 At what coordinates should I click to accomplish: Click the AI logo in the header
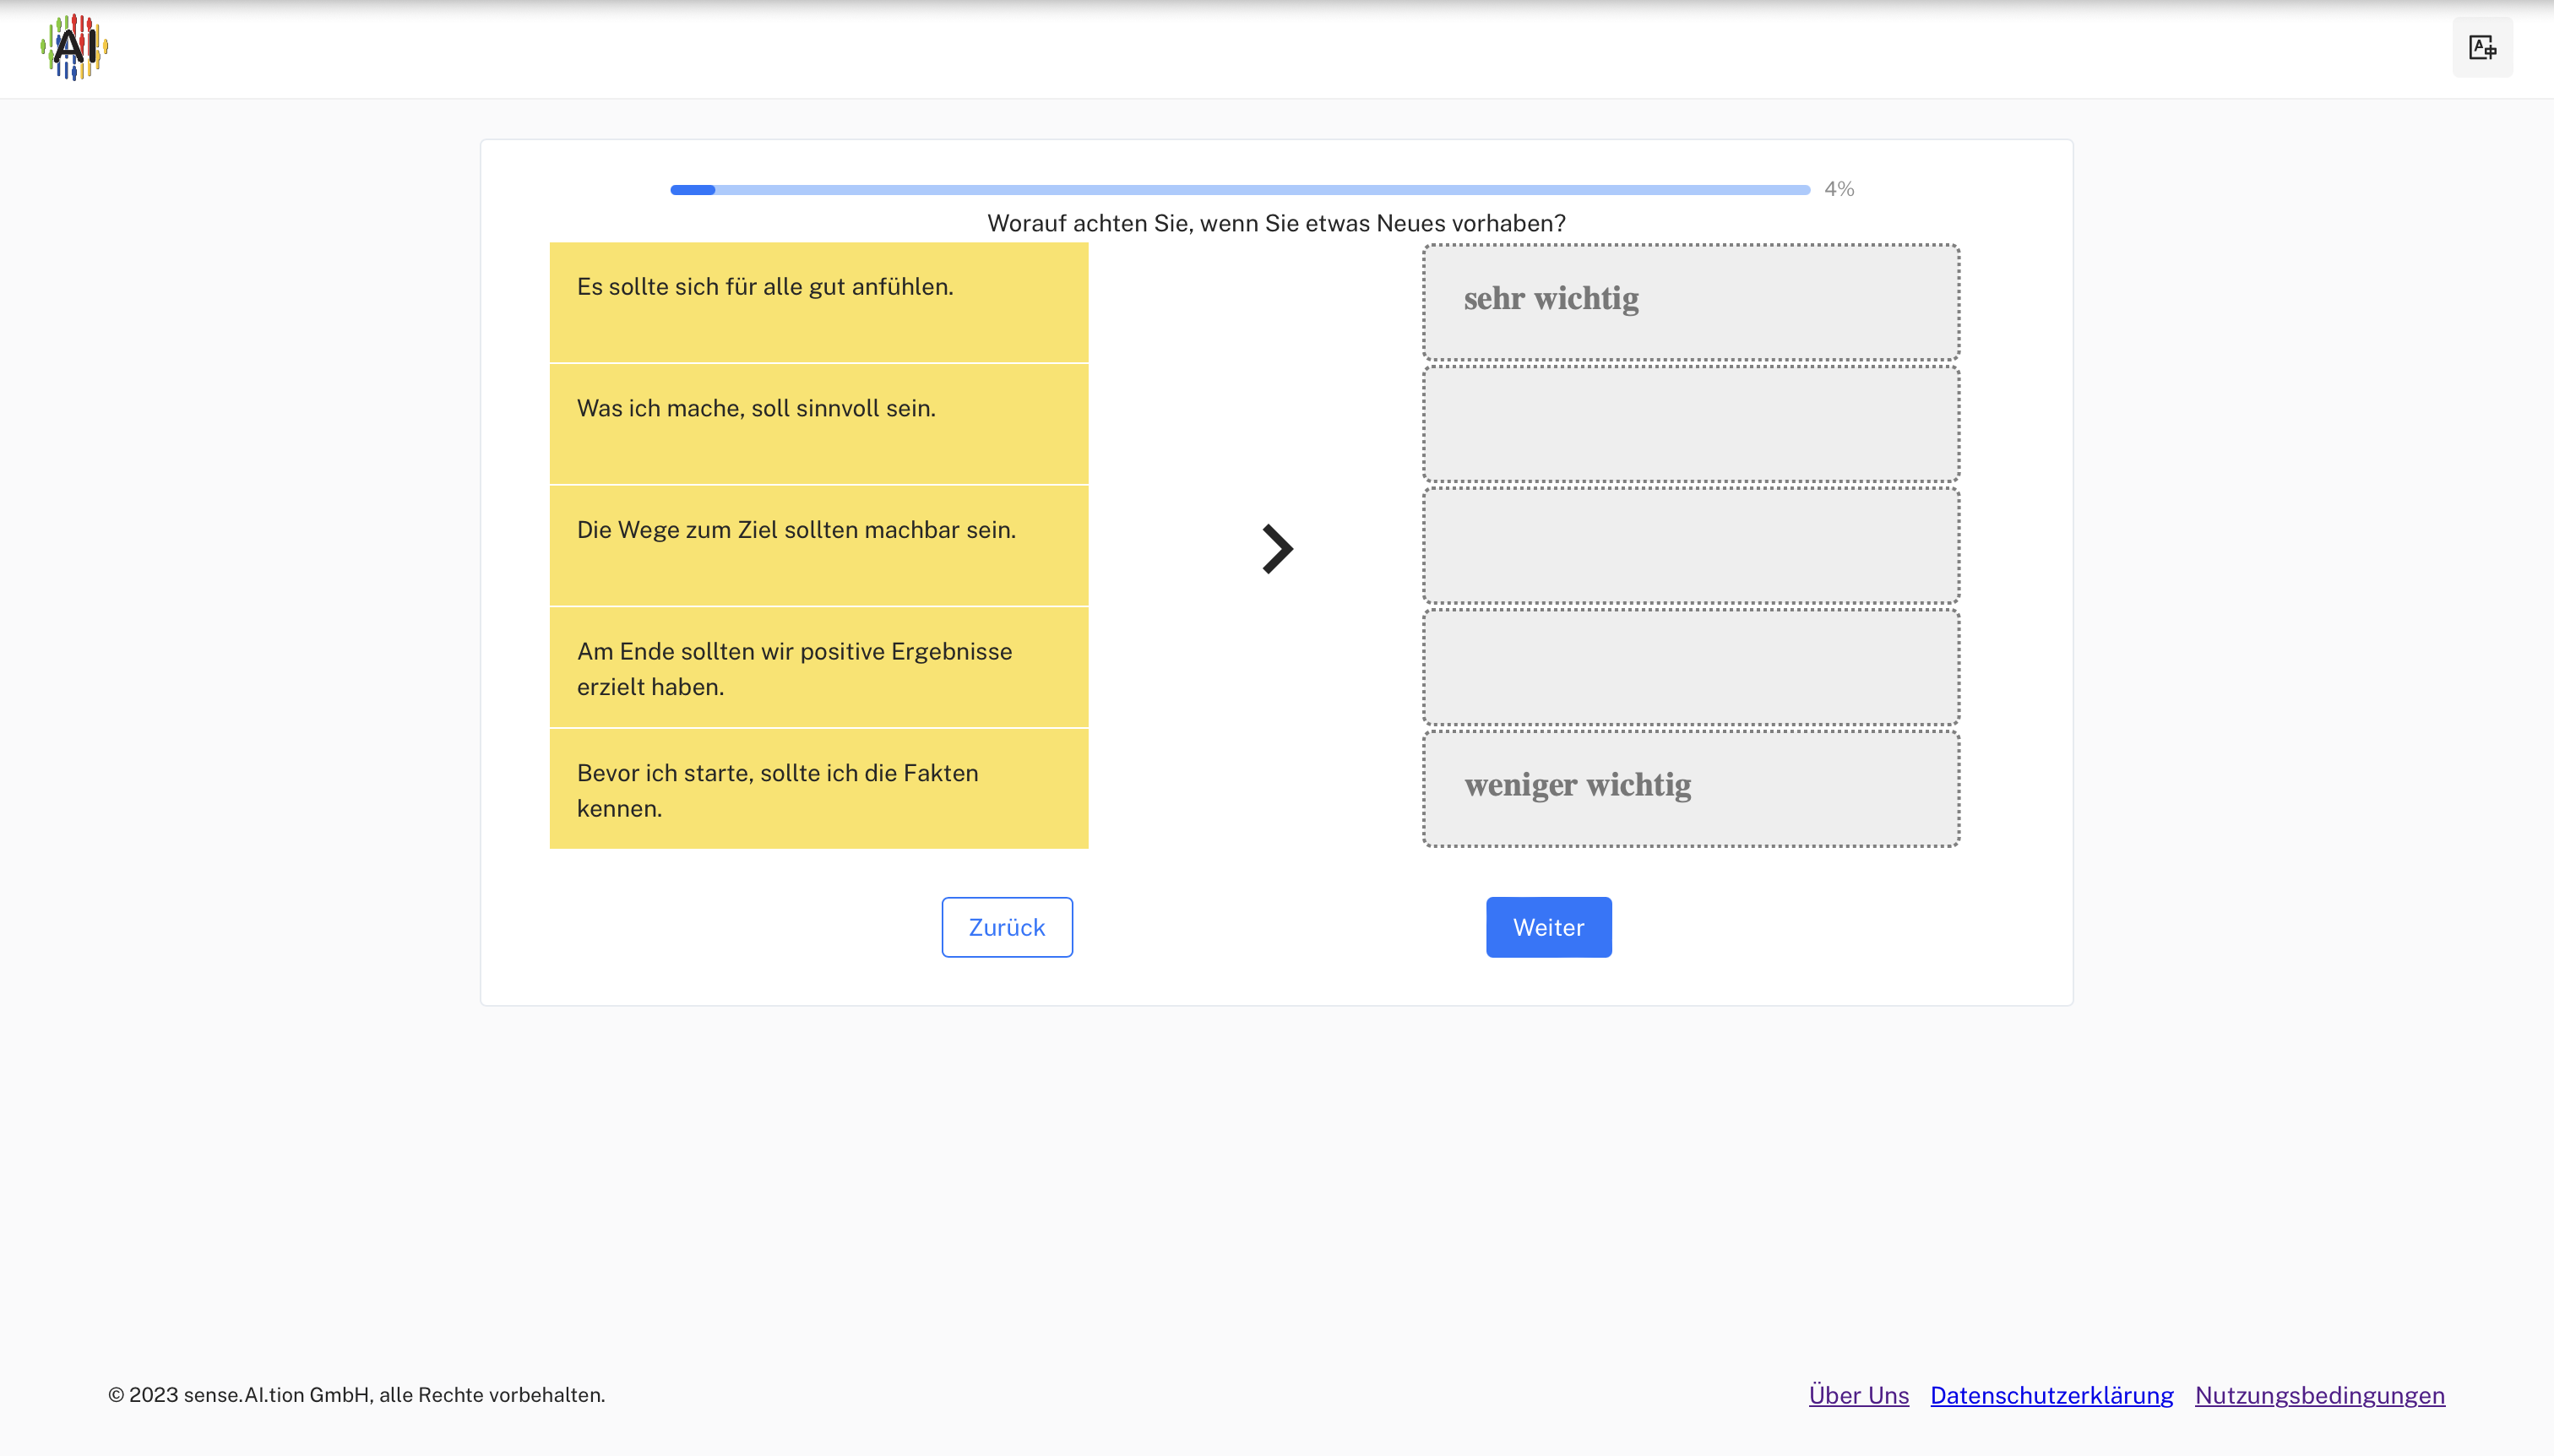tap(74, 47)
